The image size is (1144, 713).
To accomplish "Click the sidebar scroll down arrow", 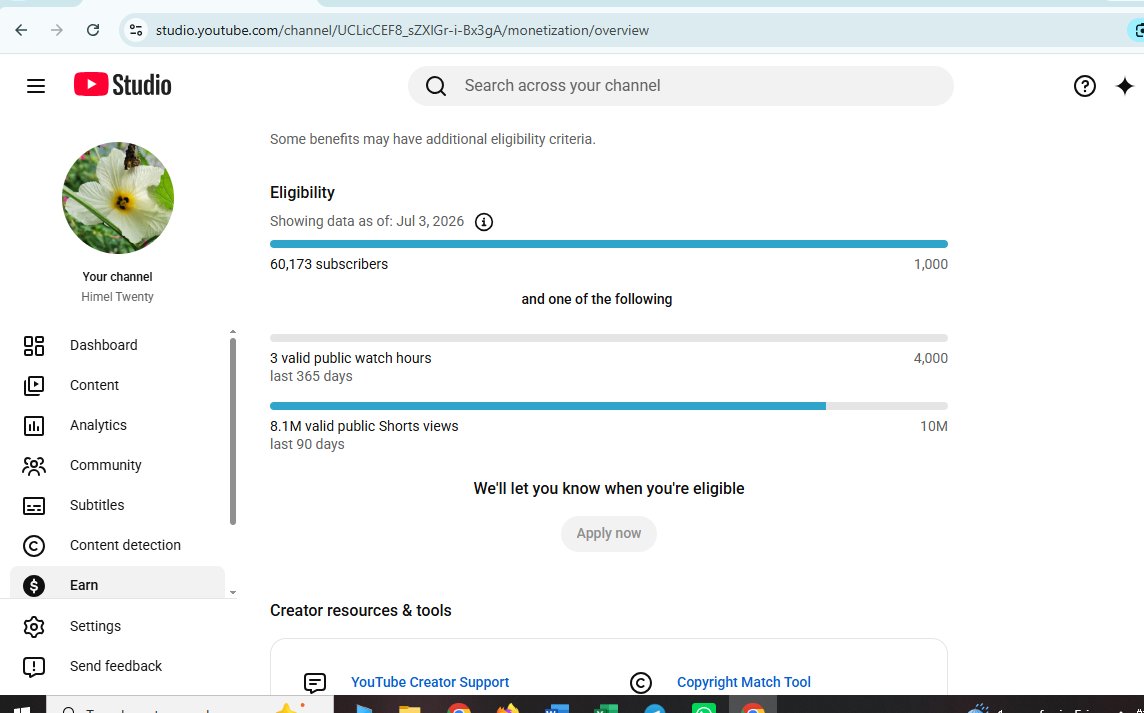I will pos(233,593).
